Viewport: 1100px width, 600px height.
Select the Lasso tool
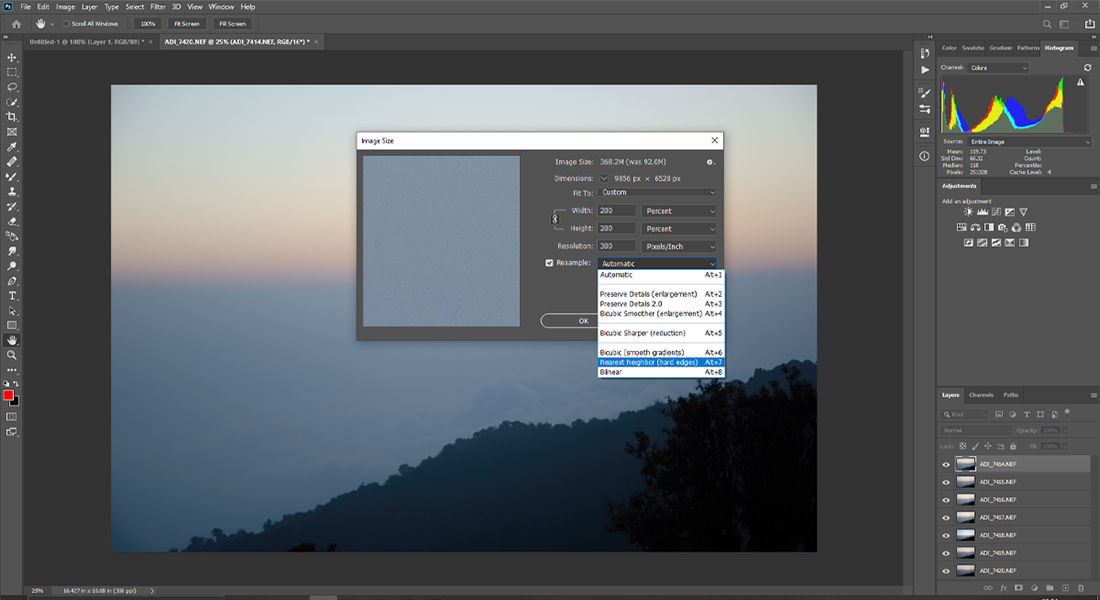pyautogui.click(x=12, y=87)
